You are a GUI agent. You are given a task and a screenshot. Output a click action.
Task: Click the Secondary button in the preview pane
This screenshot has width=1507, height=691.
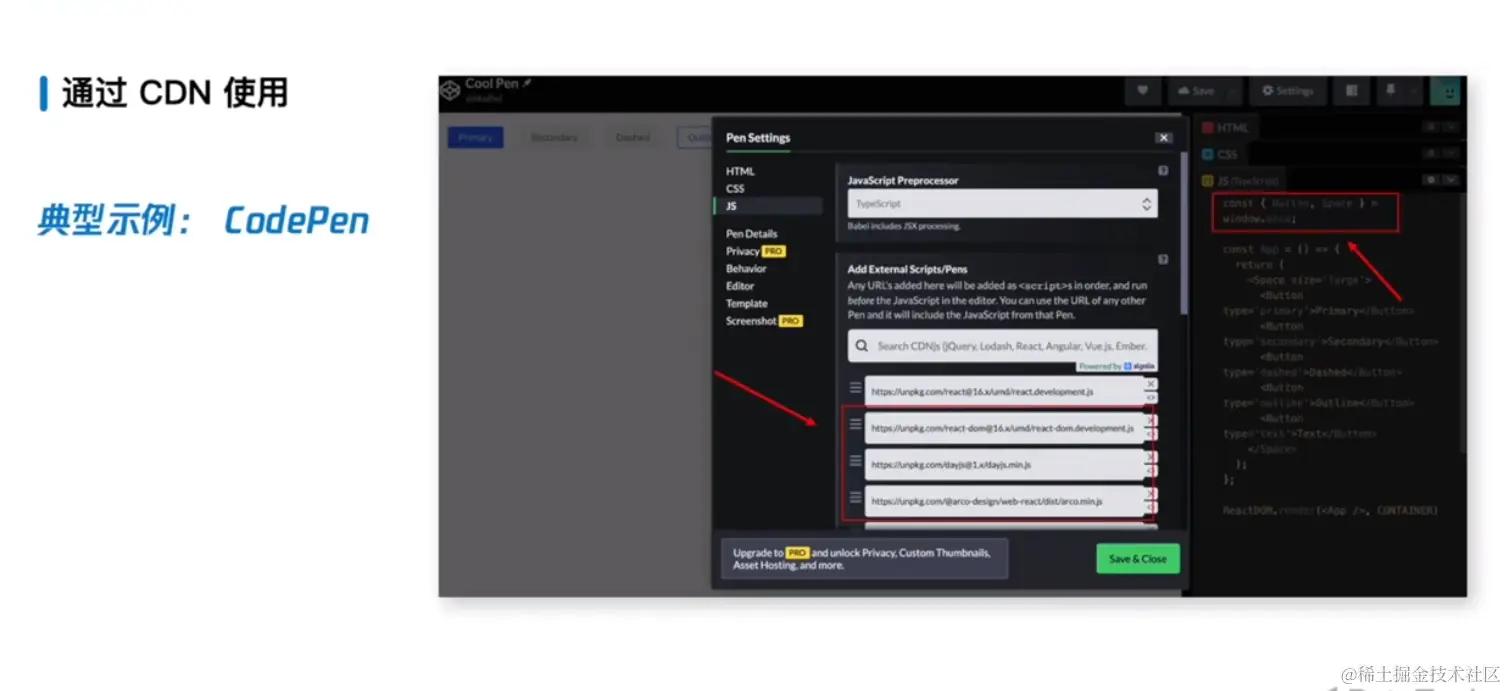[x=554, y=138]
